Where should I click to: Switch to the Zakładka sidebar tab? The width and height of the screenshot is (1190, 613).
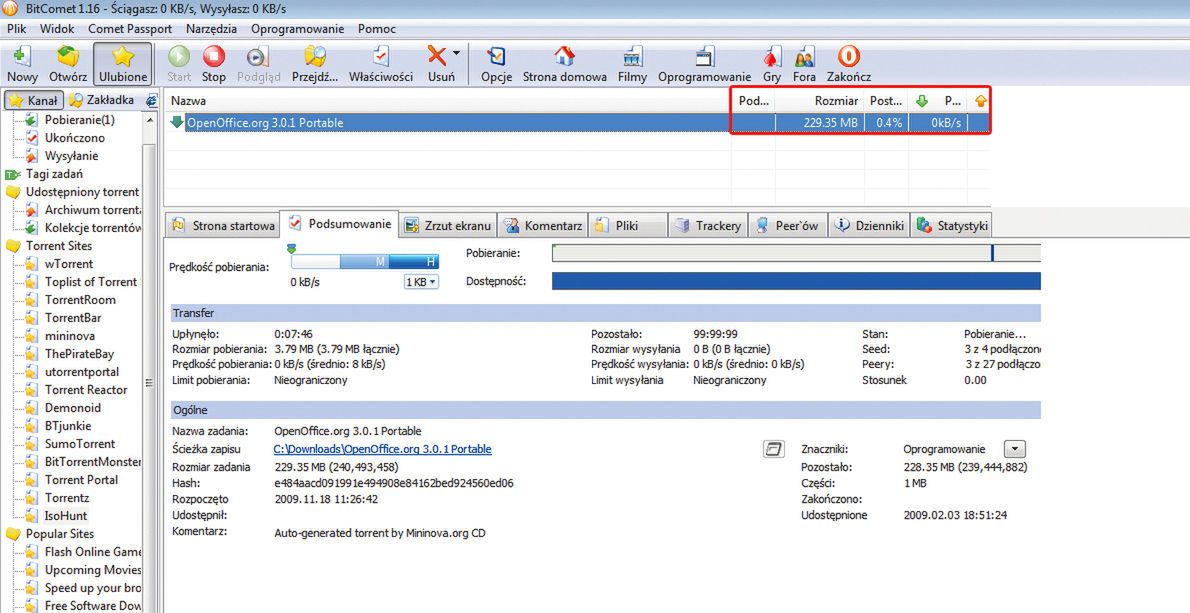(x=102, y=100)
